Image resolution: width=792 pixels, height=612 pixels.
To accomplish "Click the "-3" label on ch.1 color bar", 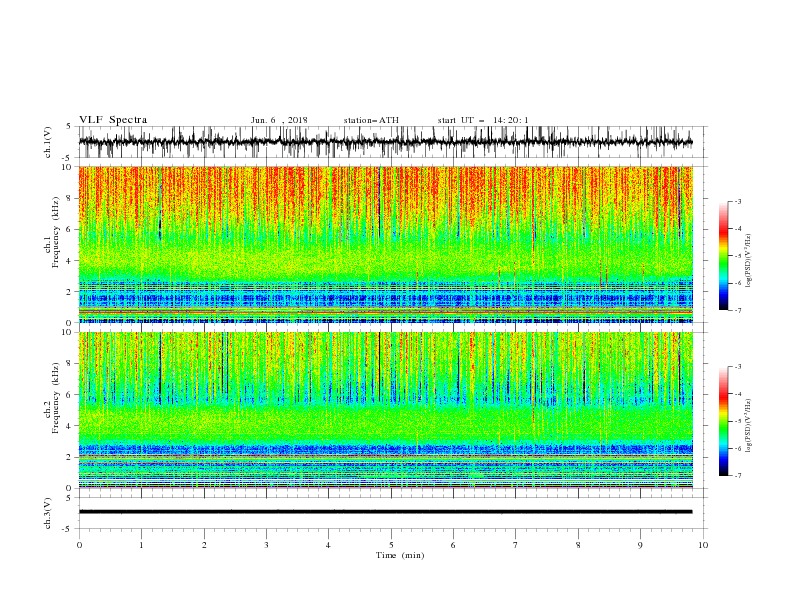I will pyautogui.click(x=738, y=201).
